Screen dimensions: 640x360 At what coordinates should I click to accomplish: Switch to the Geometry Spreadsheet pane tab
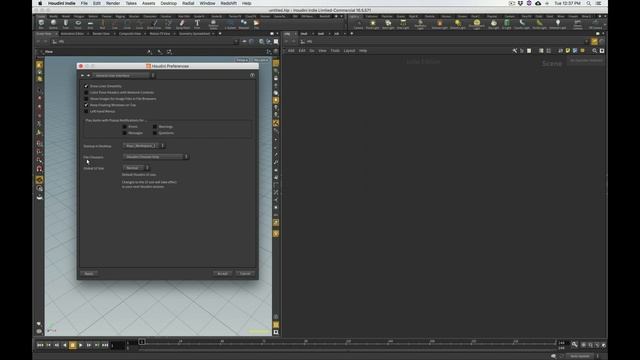tap(194, 33)
